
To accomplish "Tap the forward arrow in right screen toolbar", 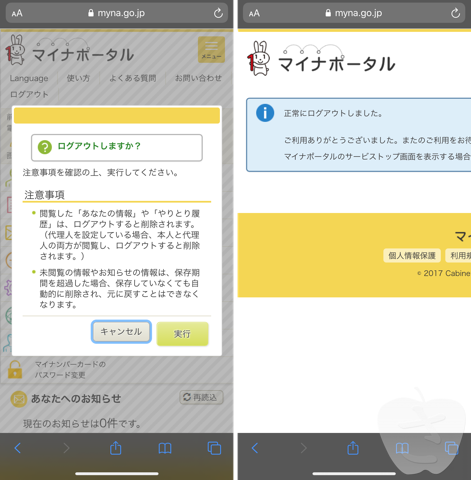I will tap(303, 448).
